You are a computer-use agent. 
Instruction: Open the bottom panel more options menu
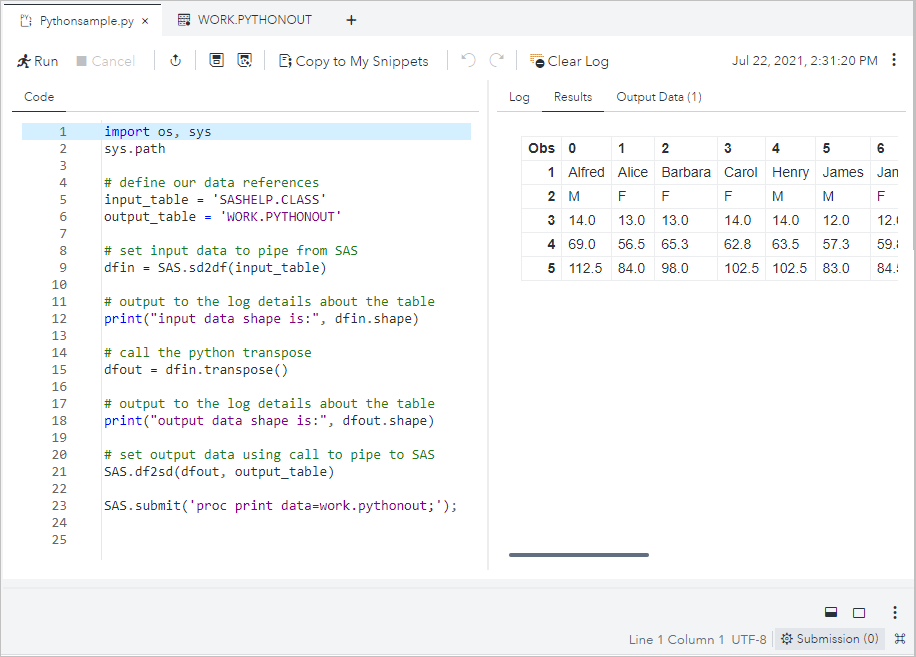pos(894,612)
